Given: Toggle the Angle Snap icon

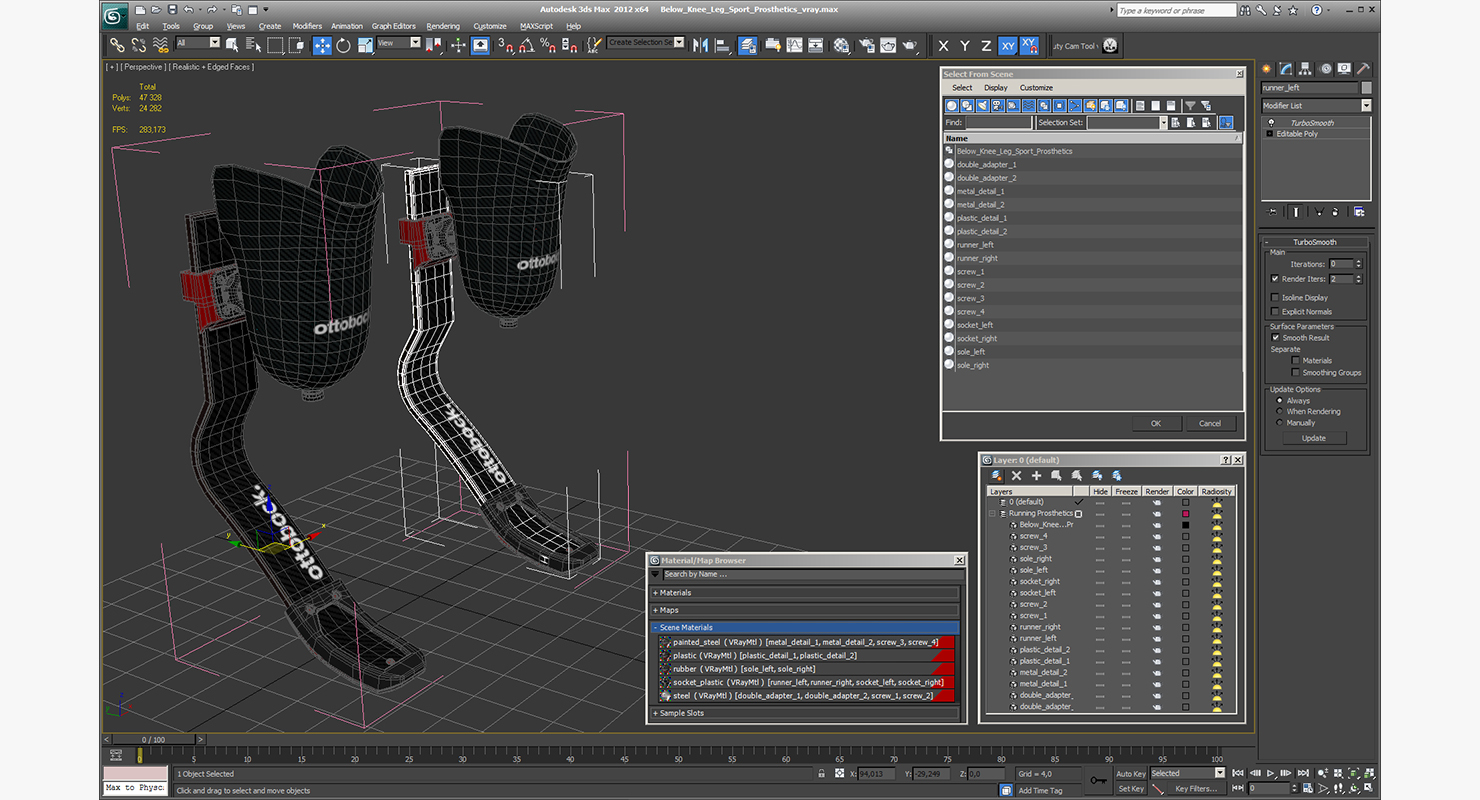Looking at the screenshot, I should click(x=527, y=45).
